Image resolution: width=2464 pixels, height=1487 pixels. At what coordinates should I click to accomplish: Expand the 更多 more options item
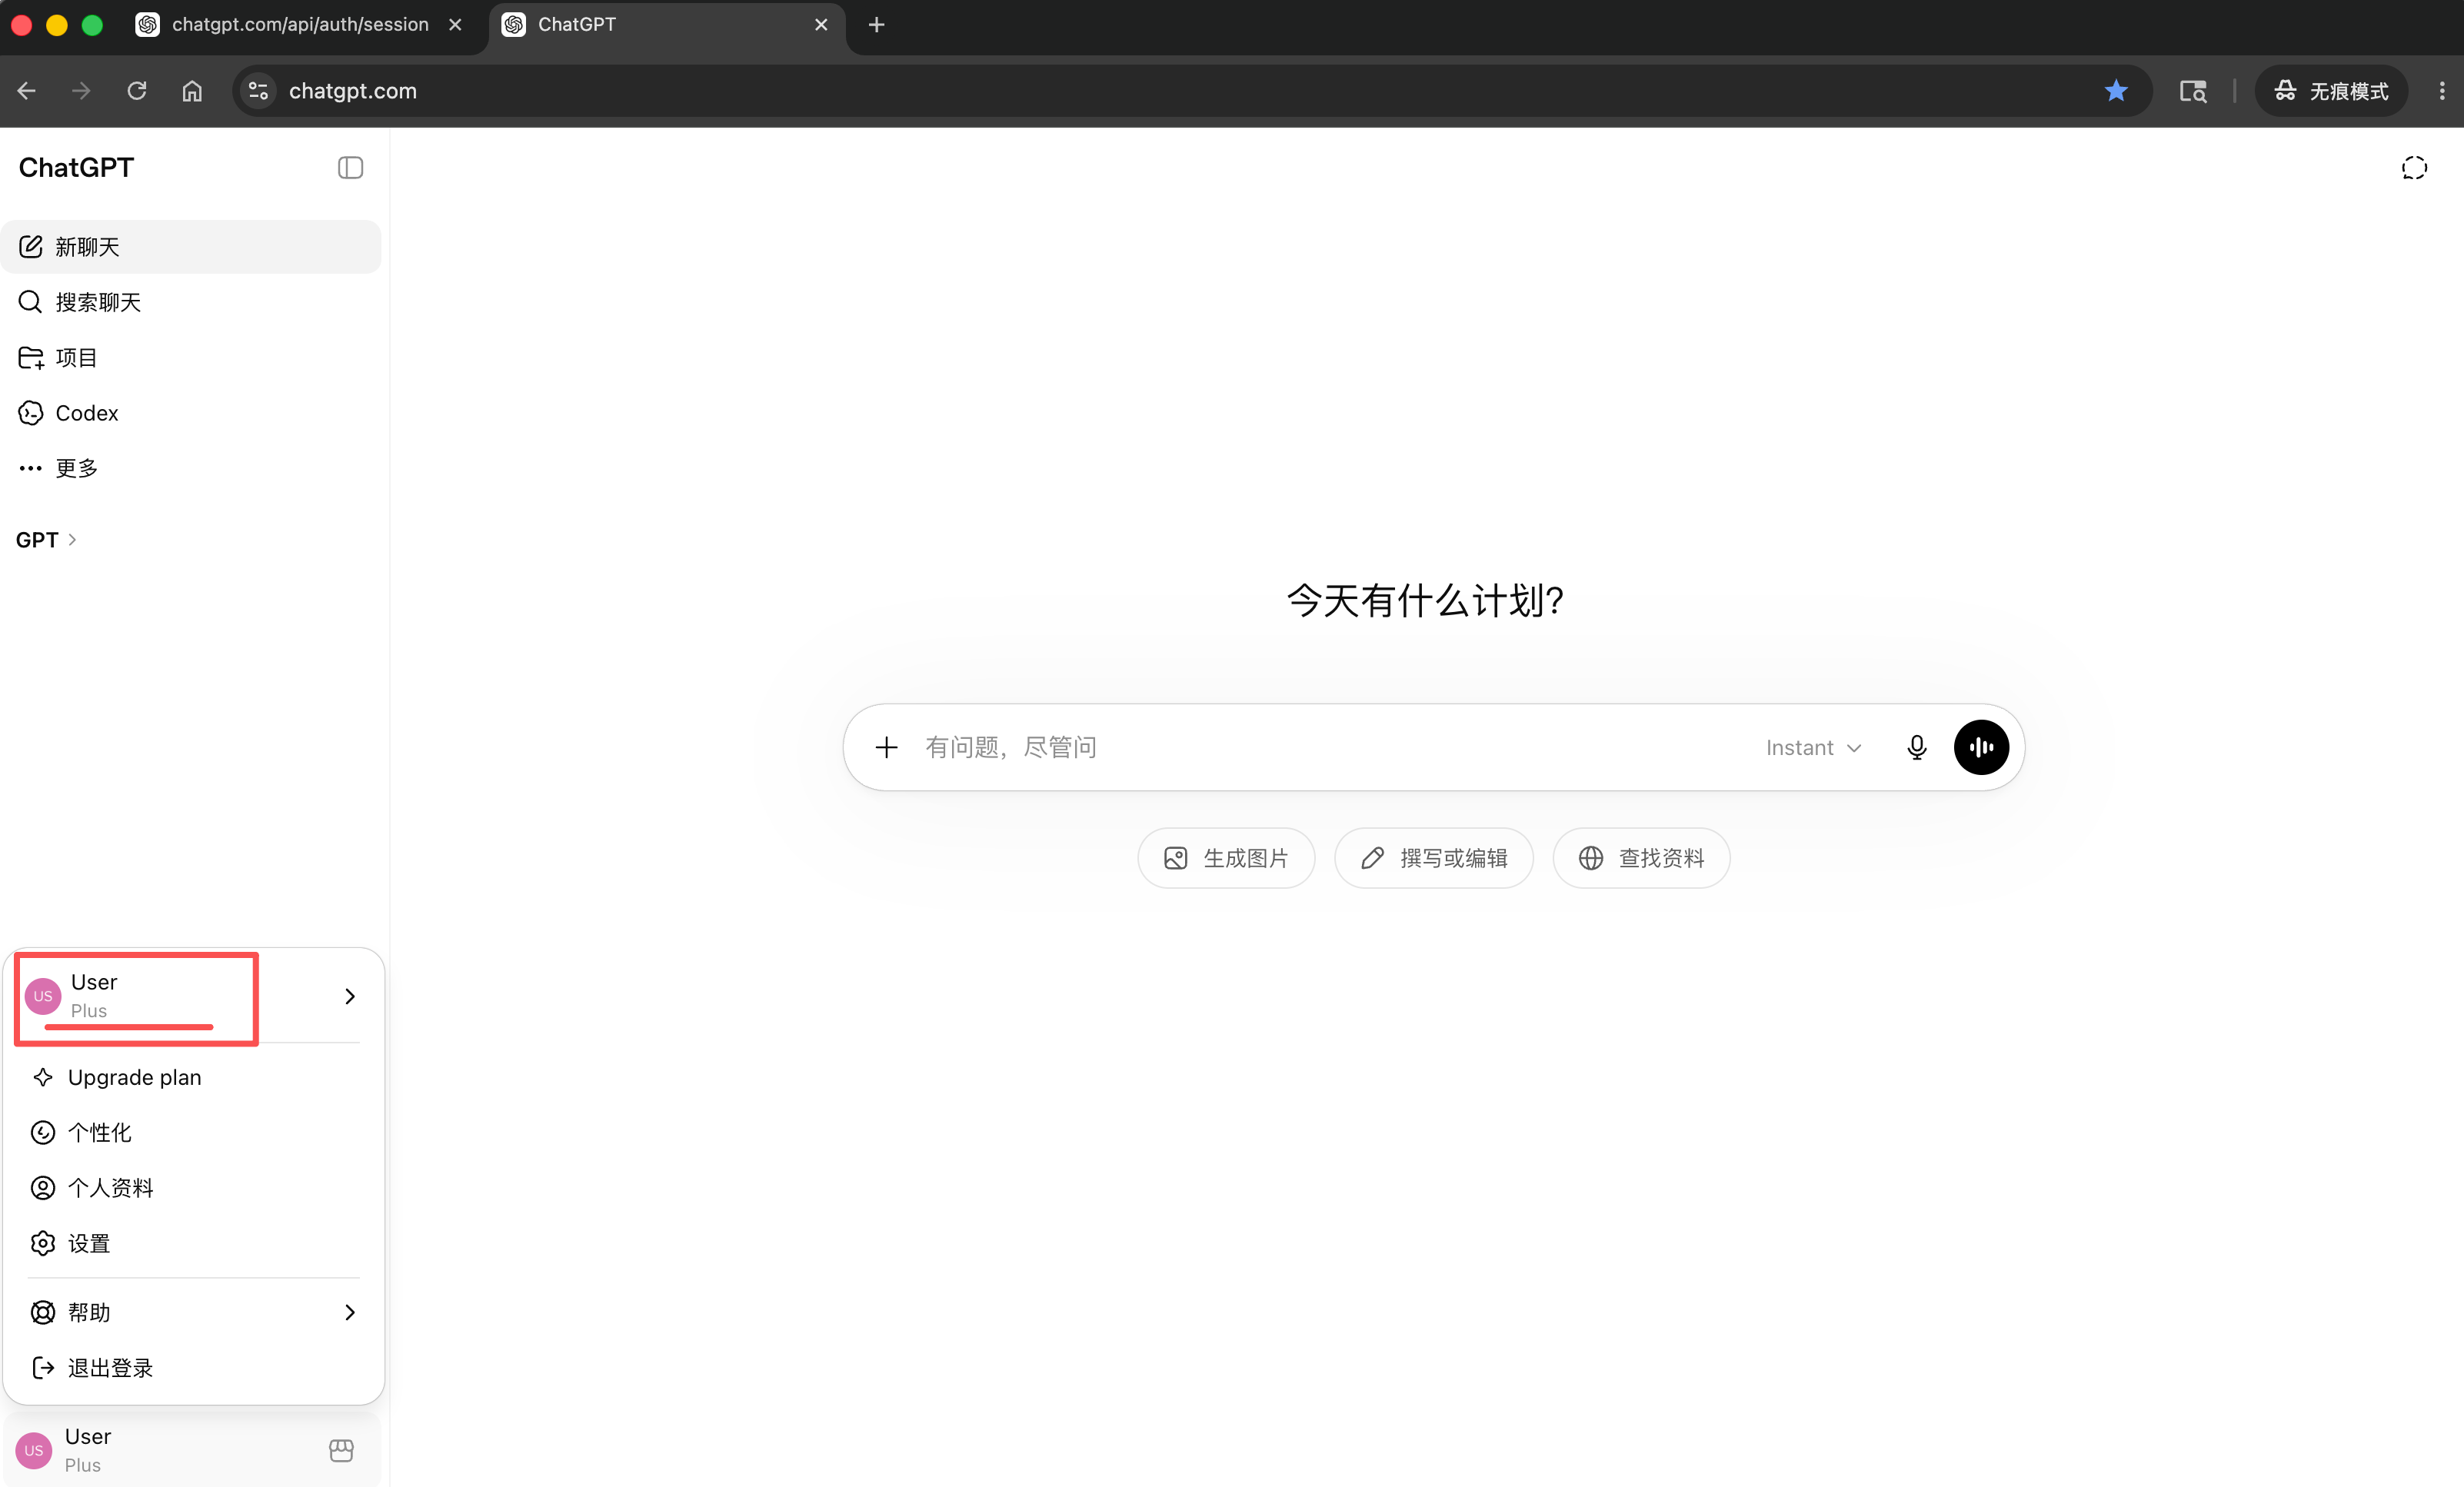point(191,468)
